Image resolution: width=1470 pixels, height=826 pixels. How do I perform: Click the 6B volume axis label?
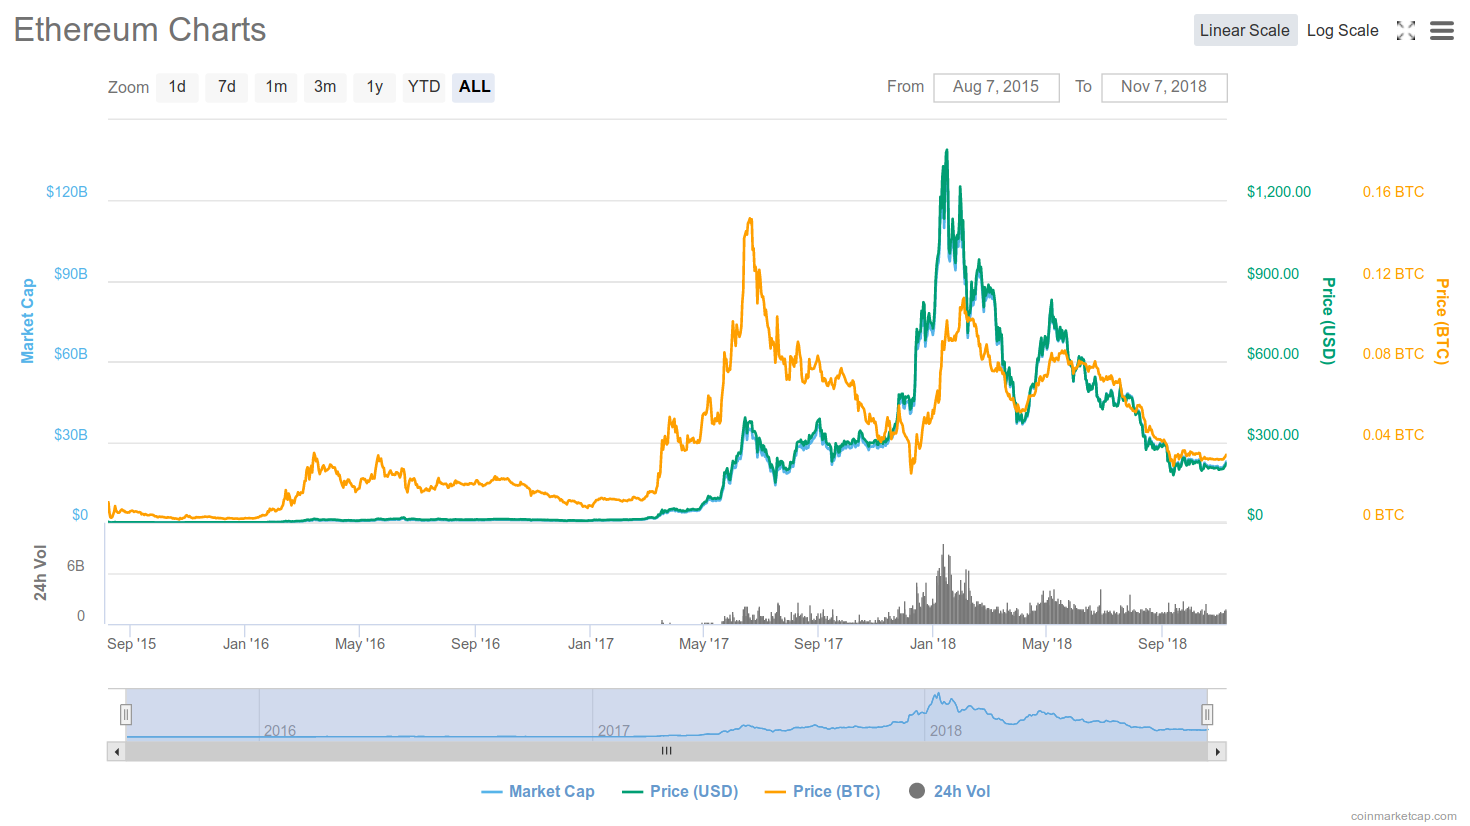click(x=76, y=566)
